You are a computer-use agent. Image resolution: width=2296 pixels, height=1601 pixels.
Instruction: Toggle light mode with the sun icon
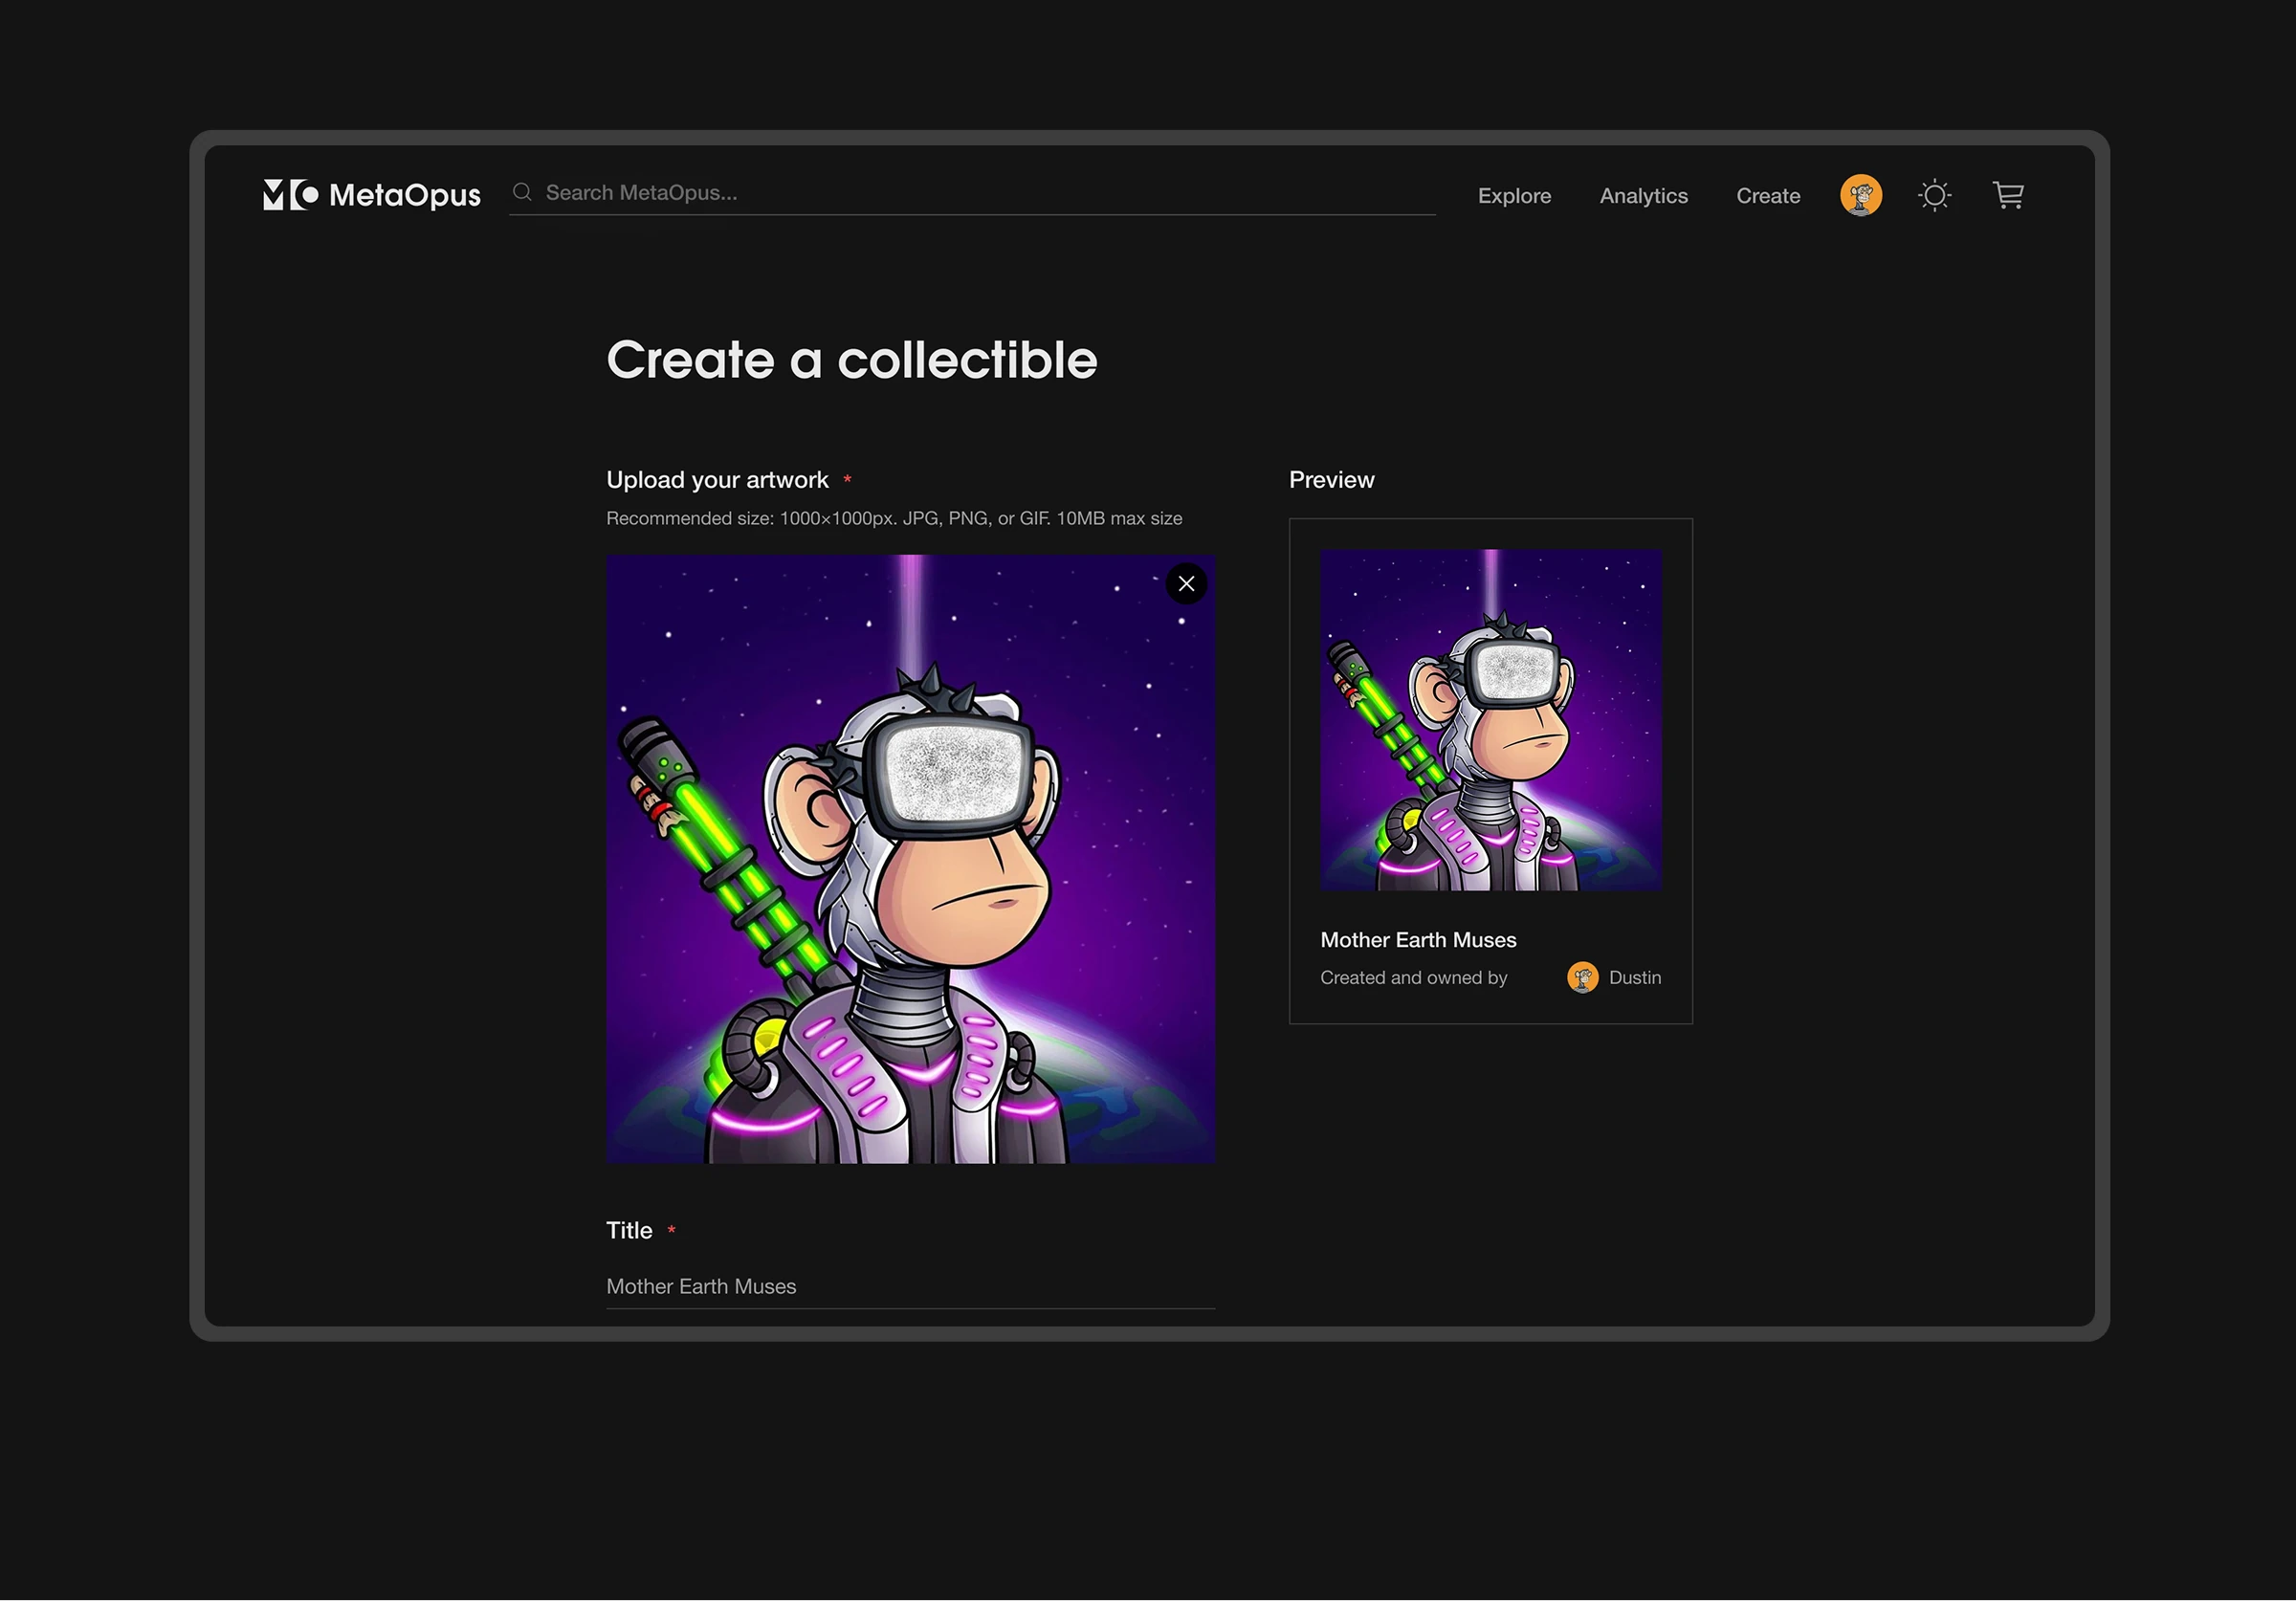point(1934,195)
